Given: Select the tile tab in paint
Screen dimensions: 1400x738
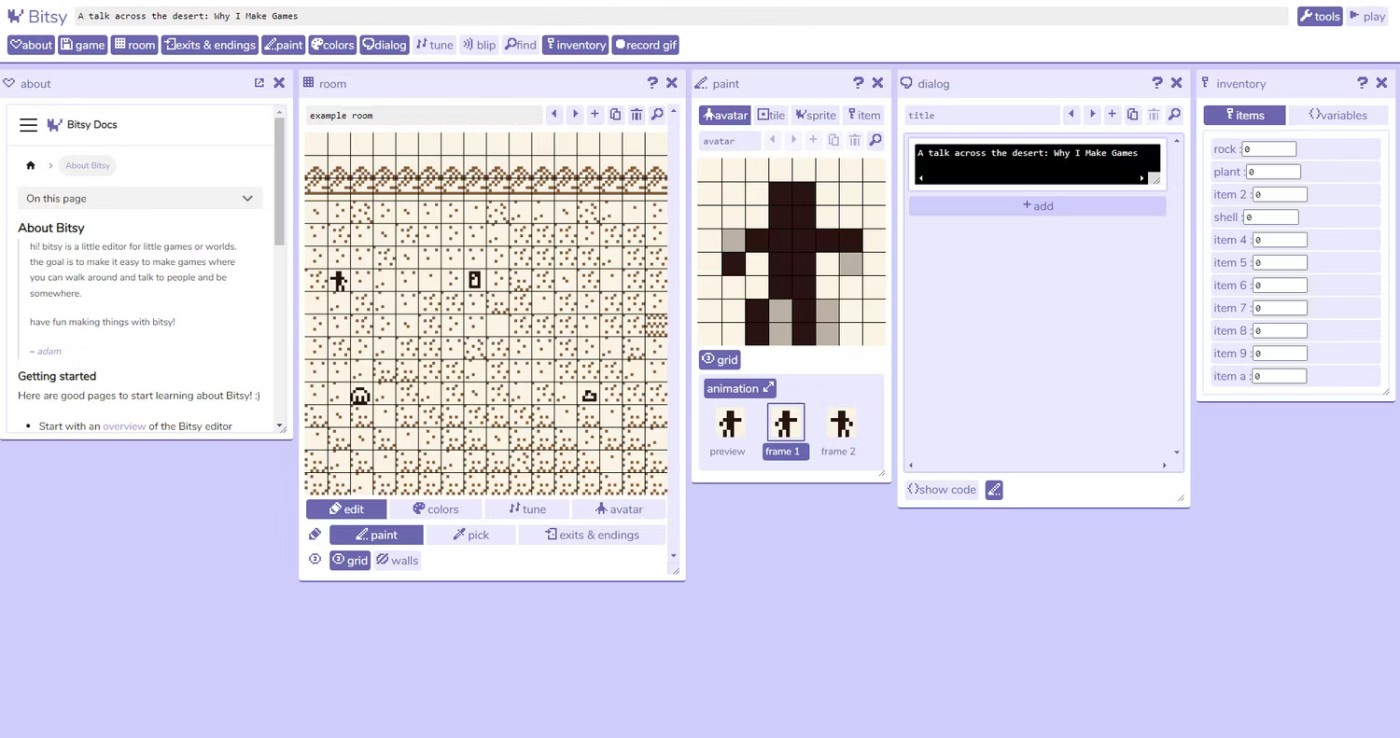Looking at the screenshot, I should click(x=771, y=115).
